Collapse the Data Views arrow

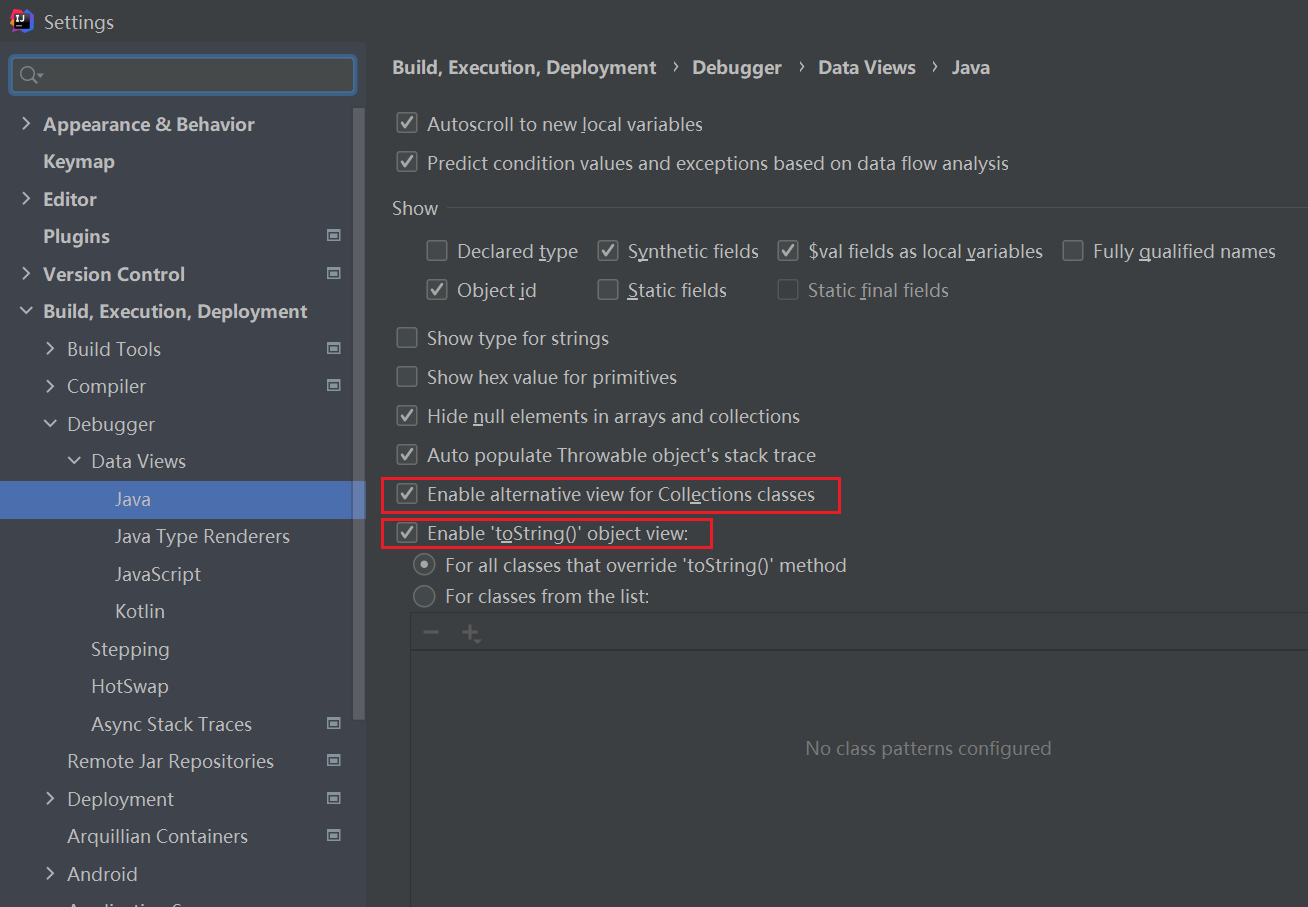pyautogui.click(x=74, y=461)
